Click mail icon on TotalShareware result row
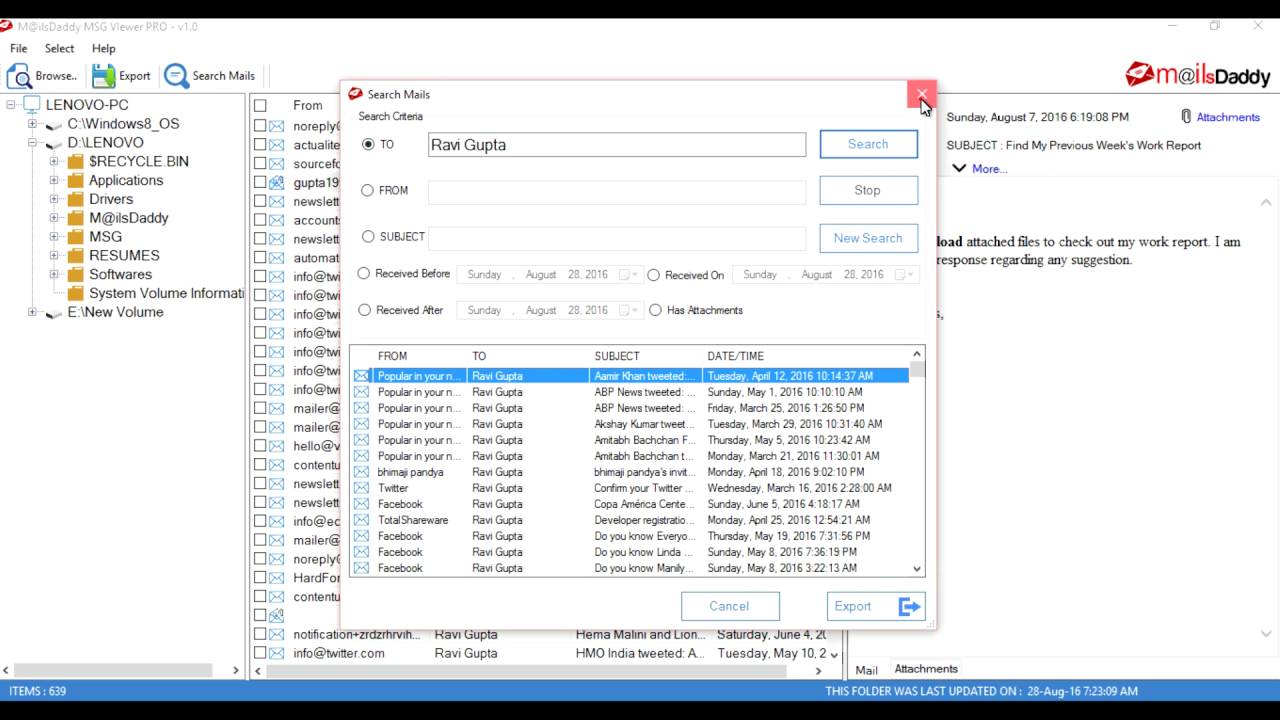1280x720 pixels. click(361, 520)
